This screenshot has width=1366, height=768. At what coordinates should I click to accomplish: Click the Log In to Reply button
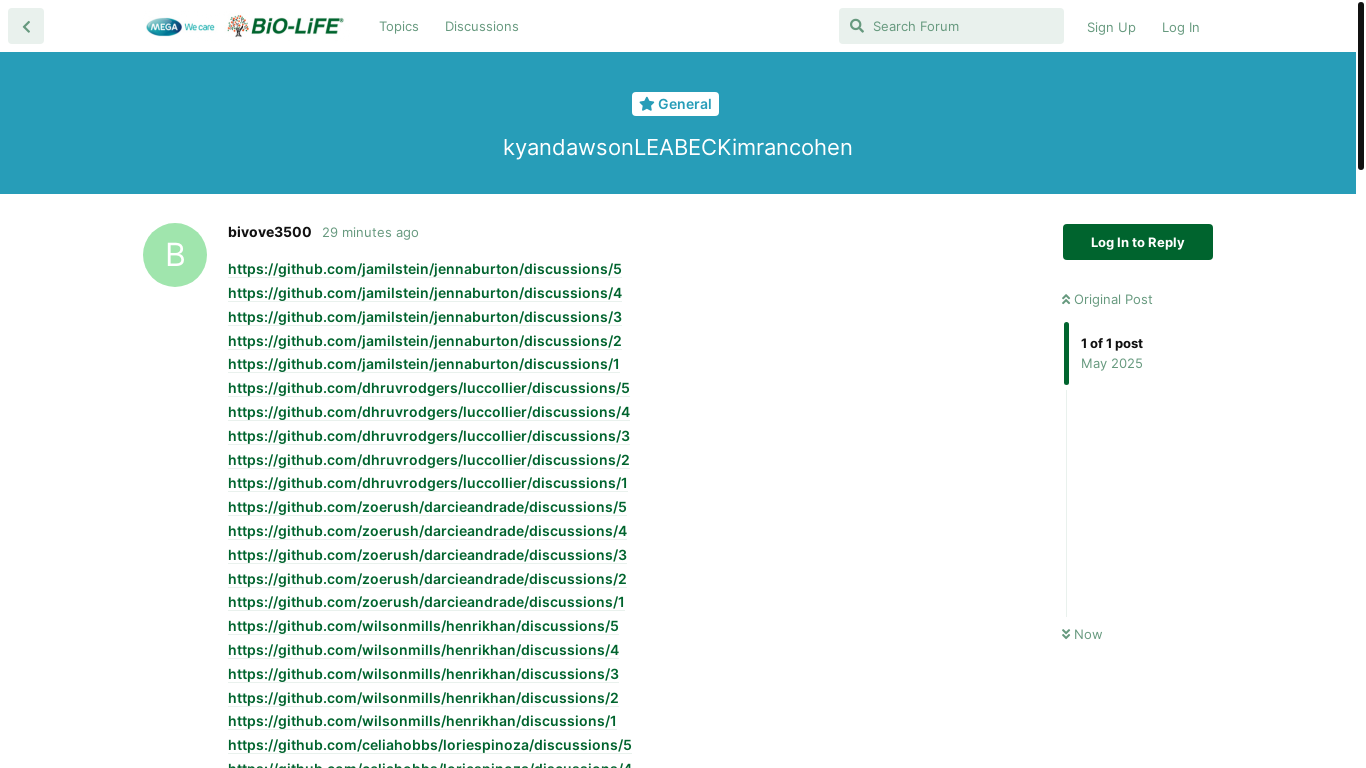pos(1138,242)
